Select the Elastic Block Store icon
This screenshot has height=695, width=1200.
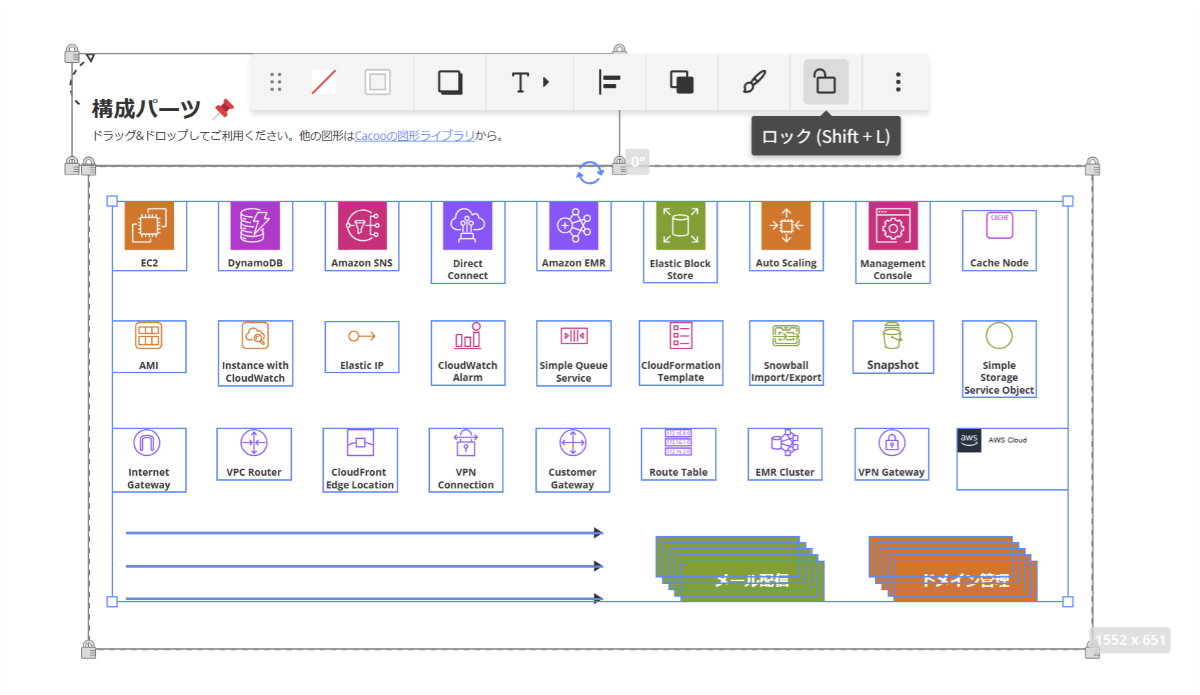(x=680, y=226)
